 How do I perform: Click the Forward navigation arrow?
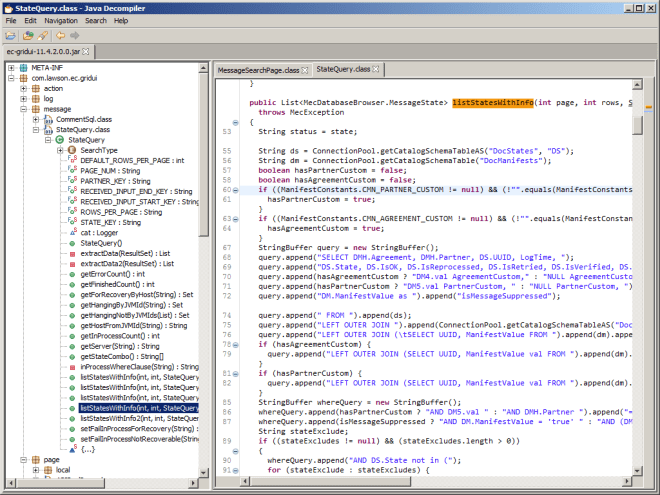[76, 34]
